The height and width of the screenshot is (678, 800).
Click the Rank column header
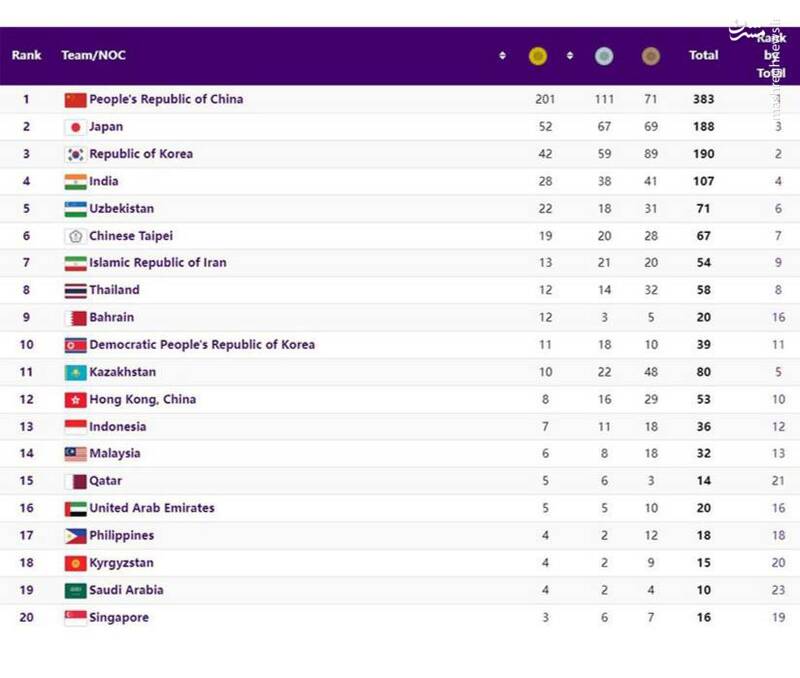(27, 56)
